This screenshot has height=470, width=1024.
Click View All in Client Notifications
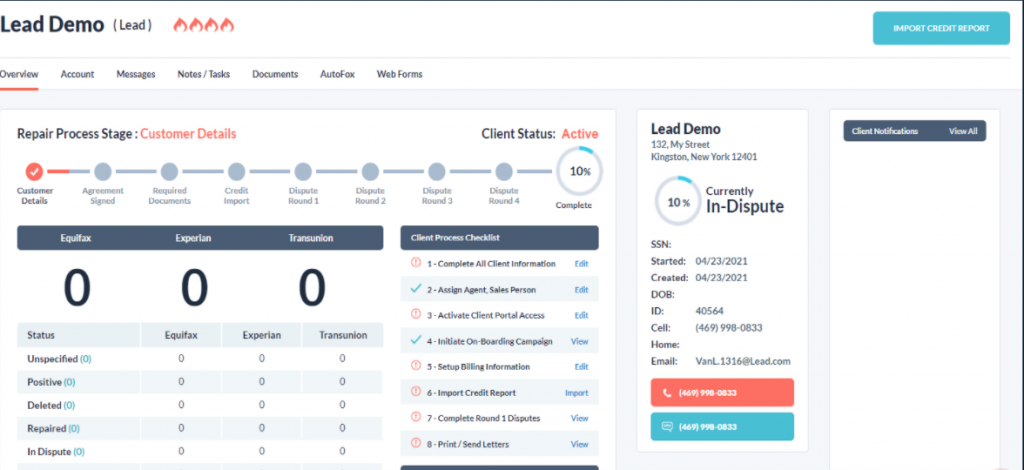pos(962,131)
